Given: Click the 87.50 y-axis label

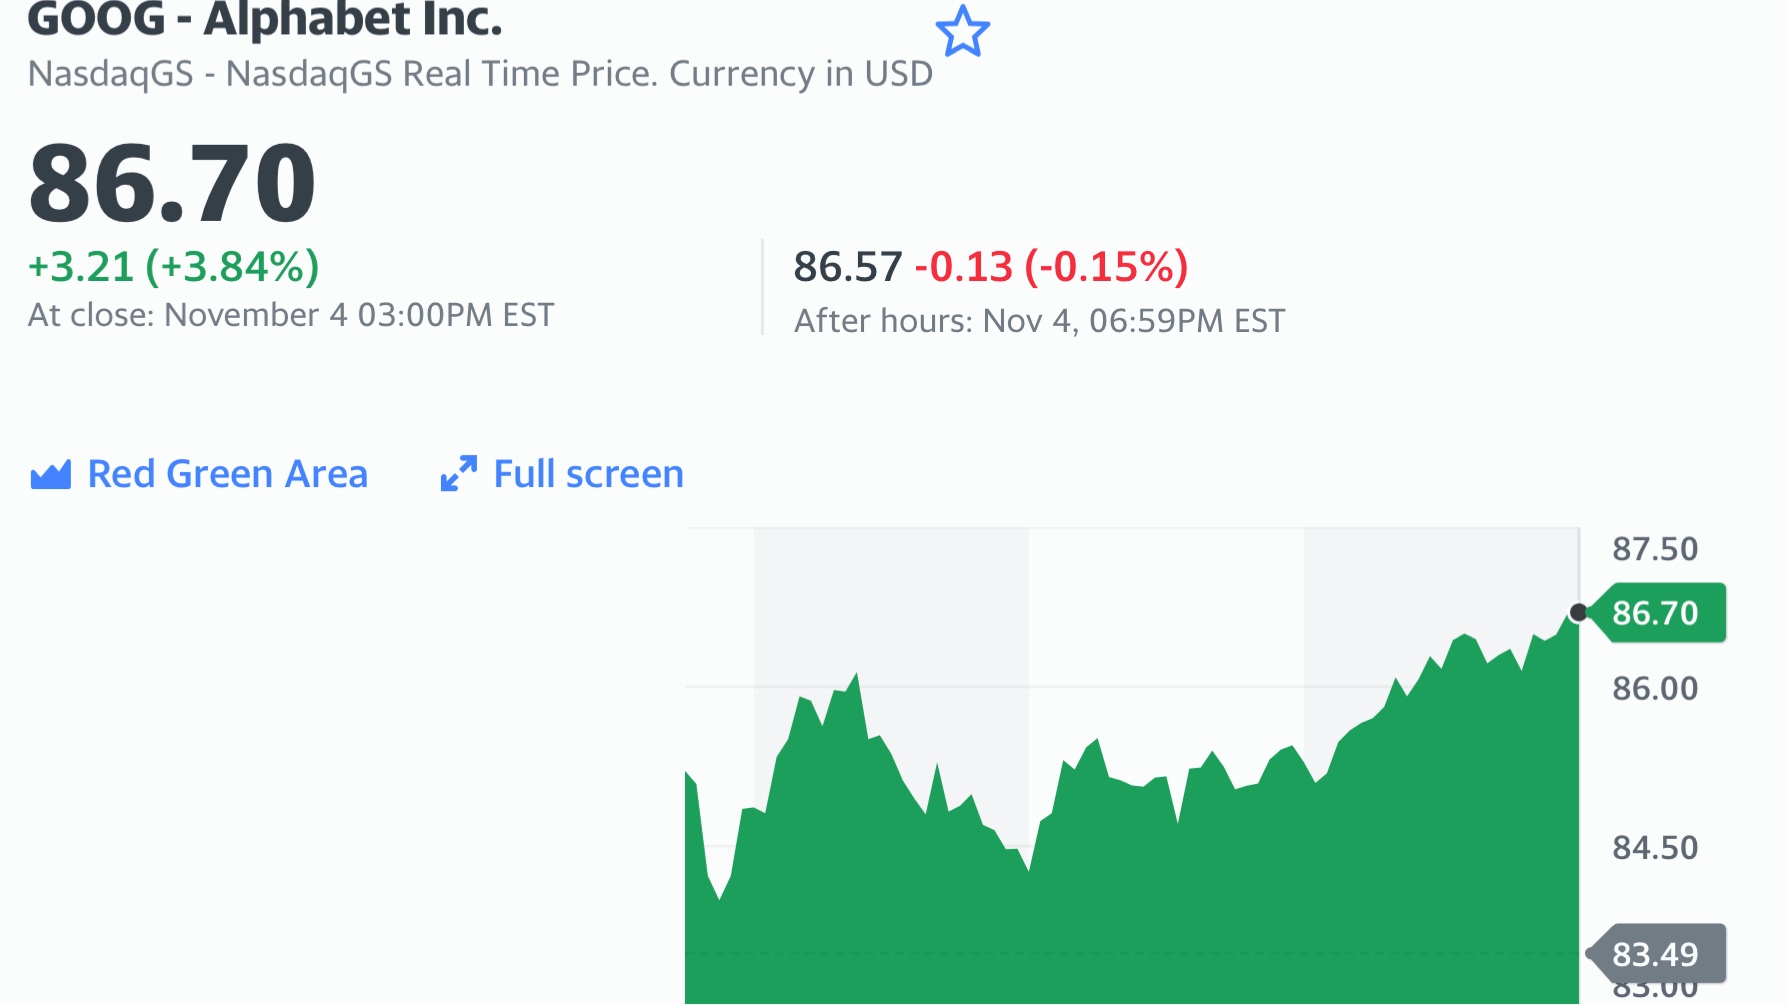Looking at the screenshot, I should [x=1655, y=549].
